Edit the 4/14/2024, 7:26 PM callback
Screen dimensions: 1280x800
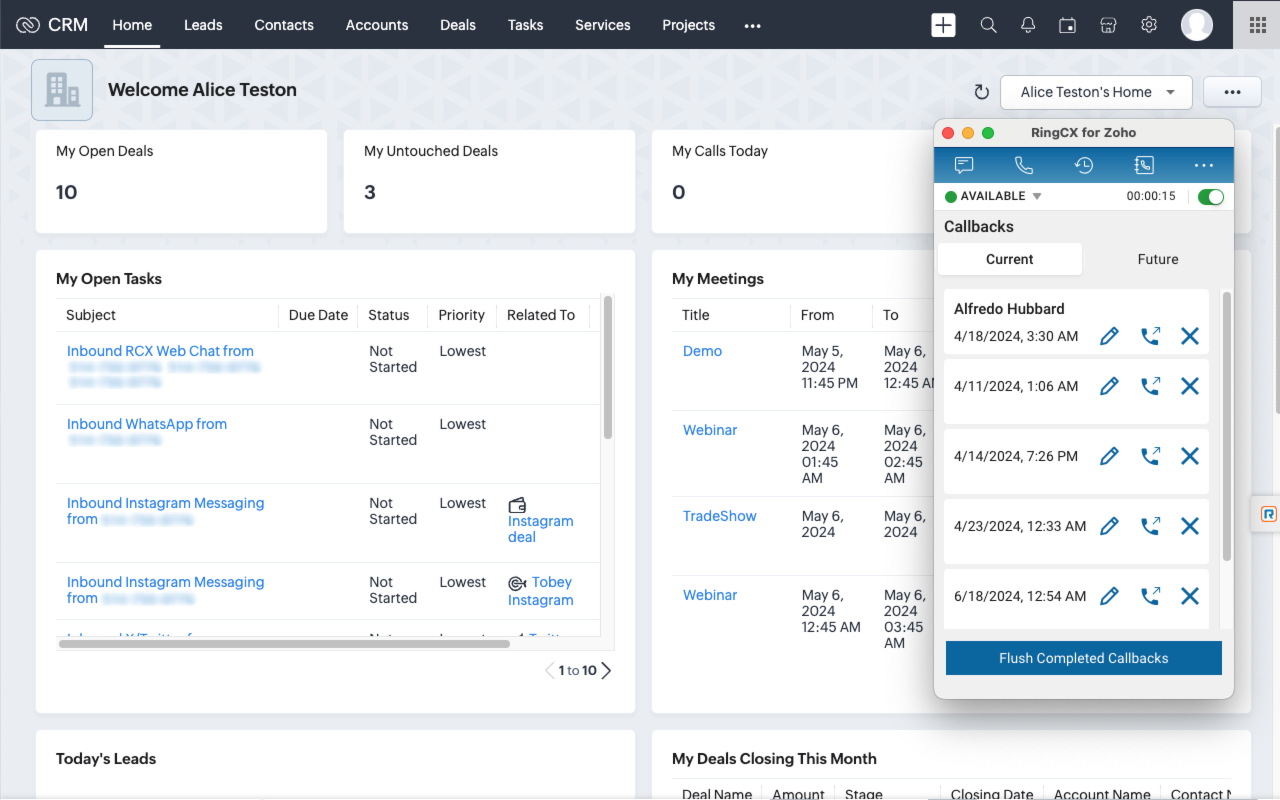[x=1109, y=456]
